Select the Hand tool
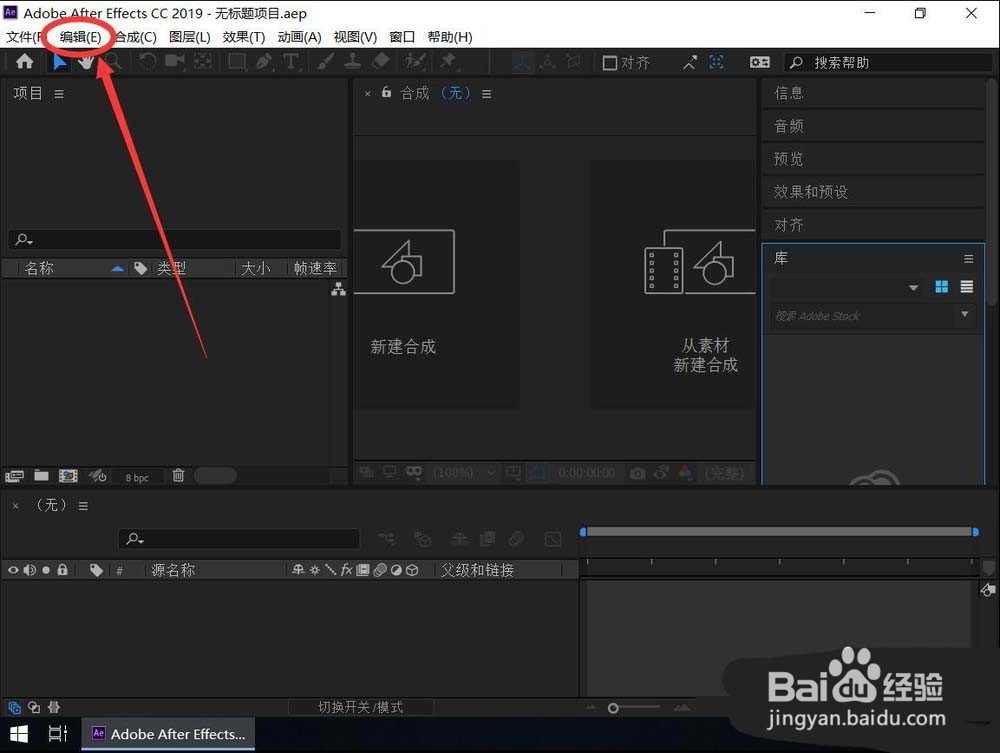 (x=85, y=62)
